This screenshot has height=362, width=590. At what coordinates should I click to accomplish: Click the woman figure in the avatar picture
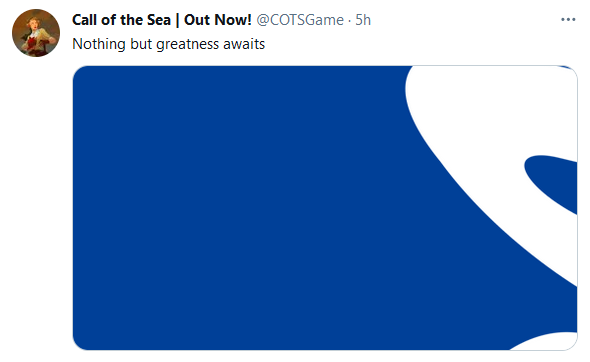(36, 35)
